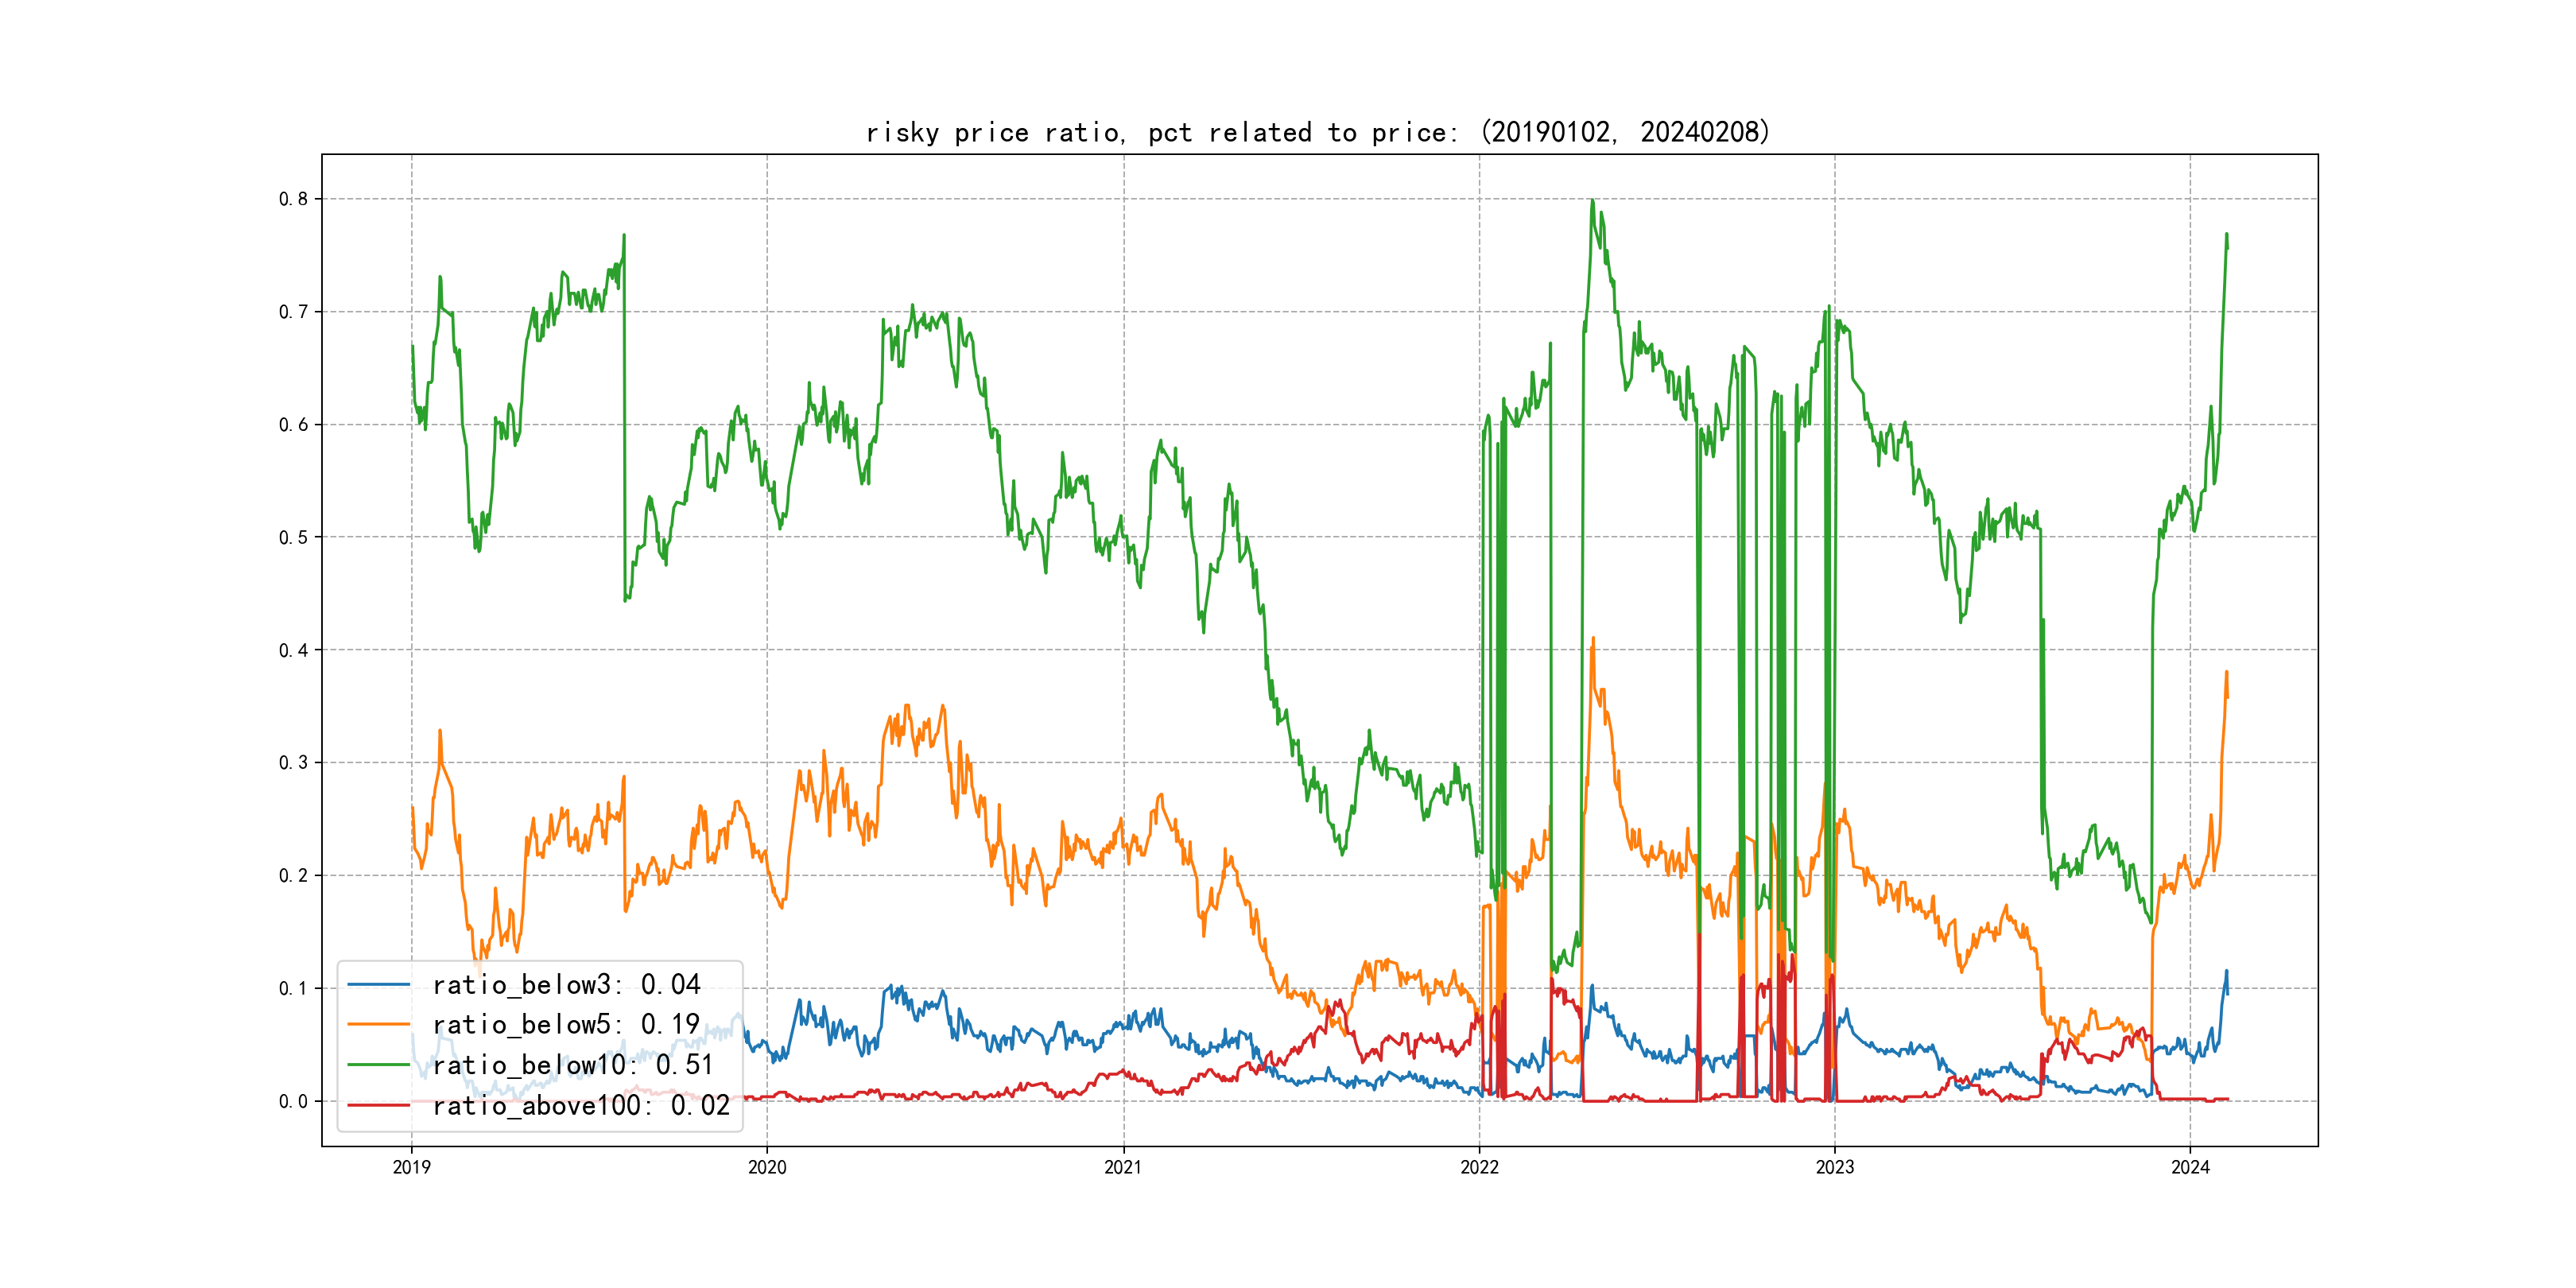Select the 'ratio_above100: 0.02' legend label

[581, 1105]
